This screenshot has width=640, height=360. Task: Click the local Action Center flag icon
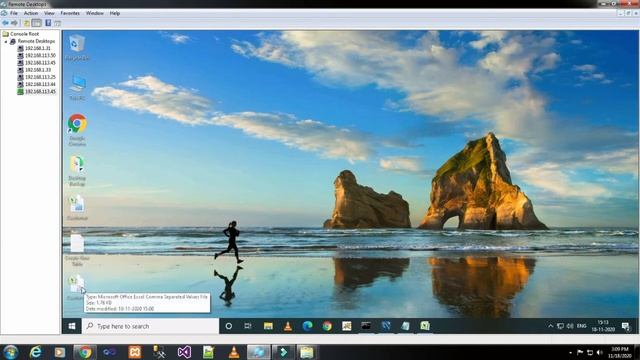click(x=580, y=352)
